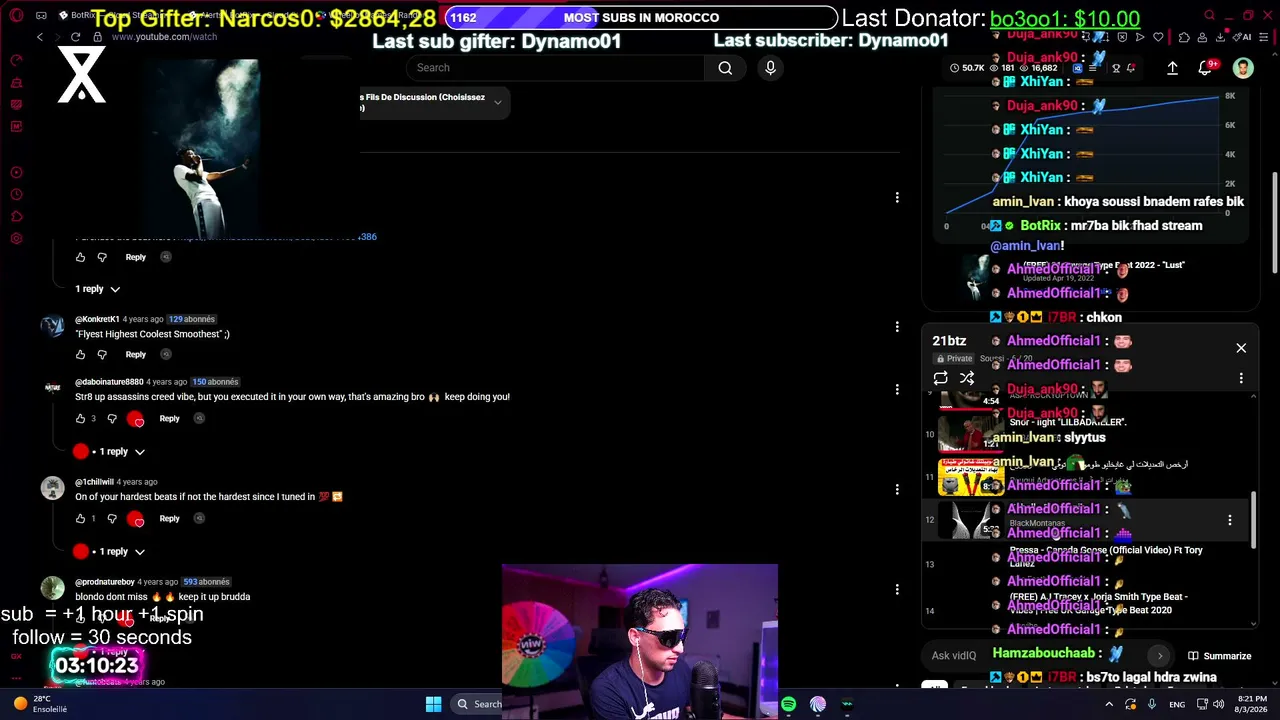The width and height of the screenshot is (1280, 720).
Task: Reload the YouTube page
Action: tap(75, 37)
